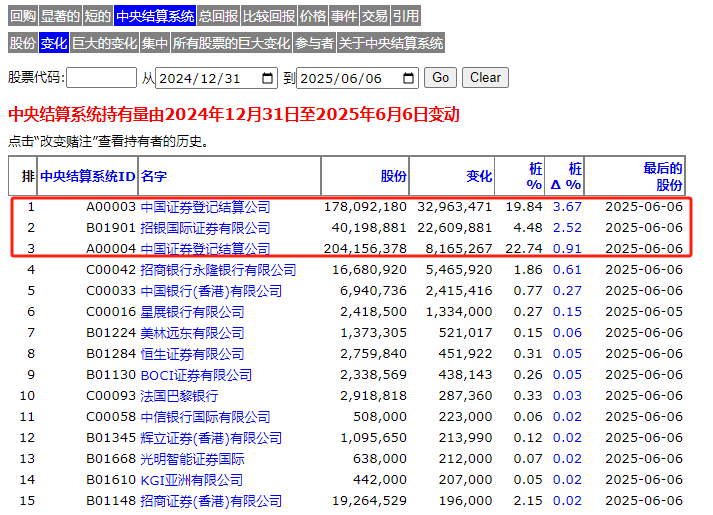Select change value 1,334,000
Image resolution: width=713 pixels, height=515 pixels.
459,311
